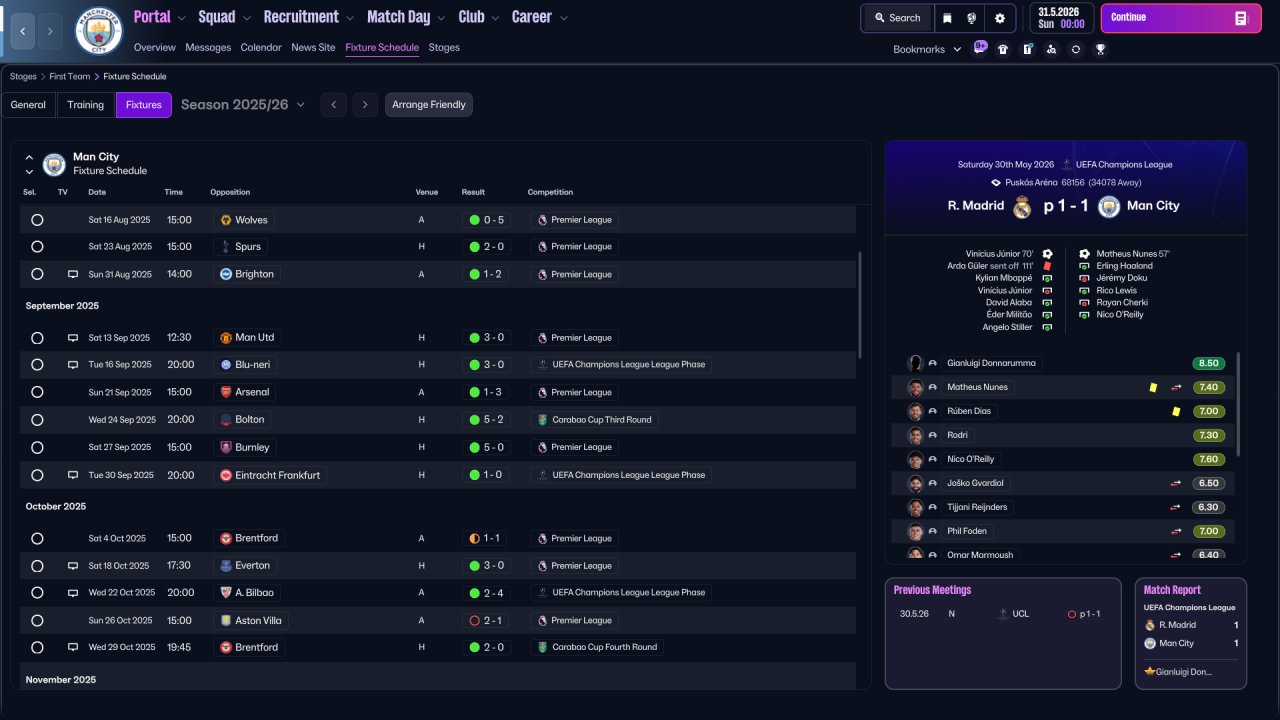Click the kit shirt shortcut icon
Viewport: 1280px width, 720px height.
1003,49
